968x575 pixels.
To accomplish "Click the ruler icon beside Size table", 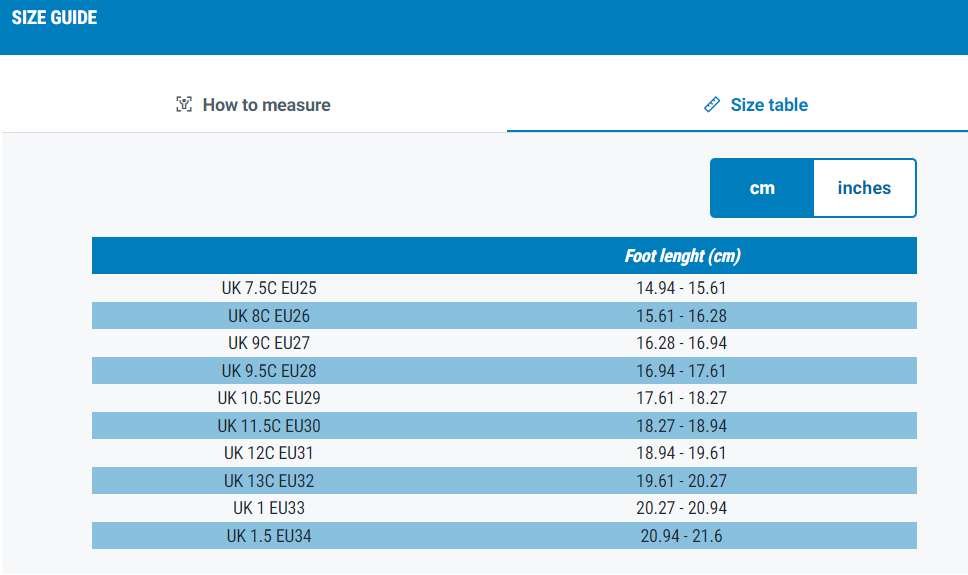I will point(712,104).
